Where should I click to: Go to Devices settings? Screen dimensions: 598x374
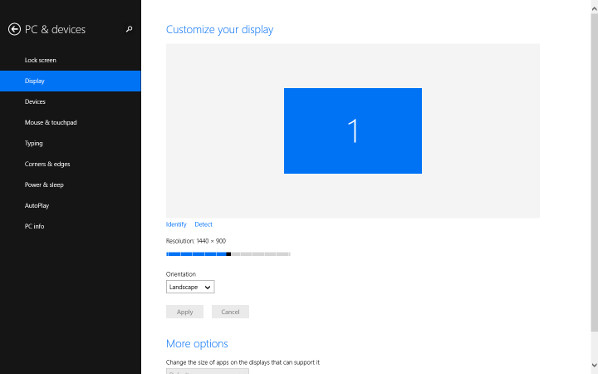[70, 102]
